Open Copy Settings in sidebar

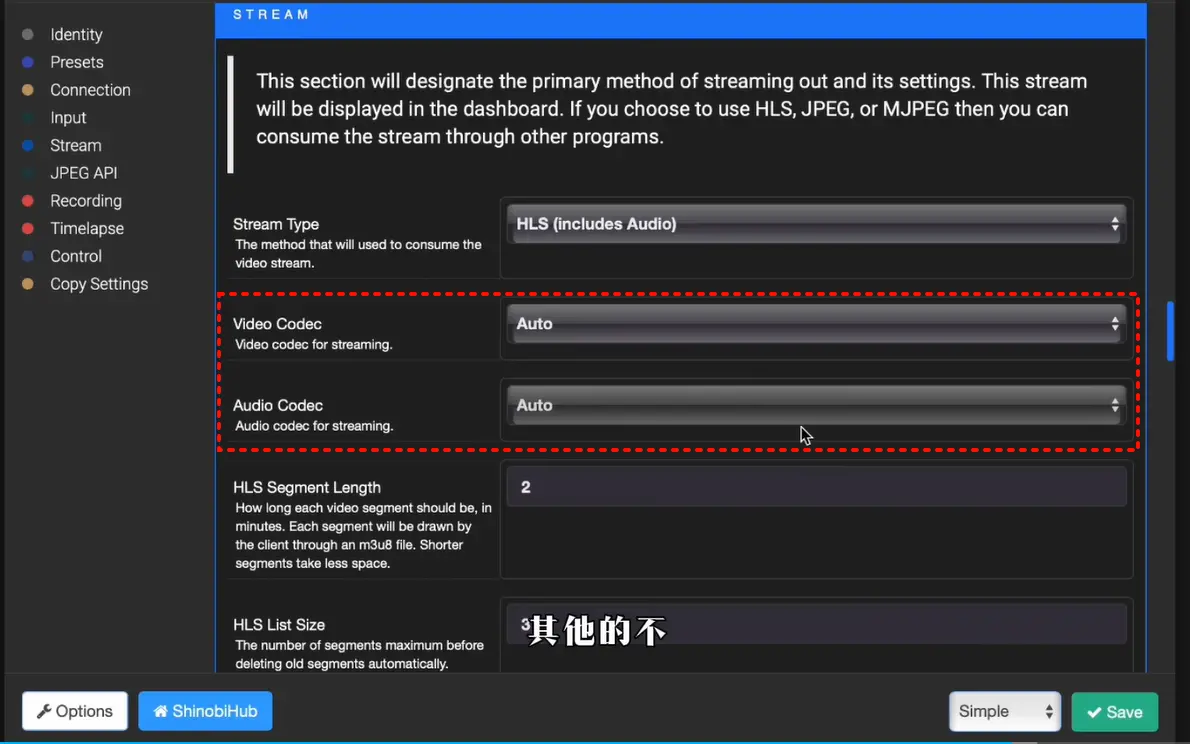point(99,284)
